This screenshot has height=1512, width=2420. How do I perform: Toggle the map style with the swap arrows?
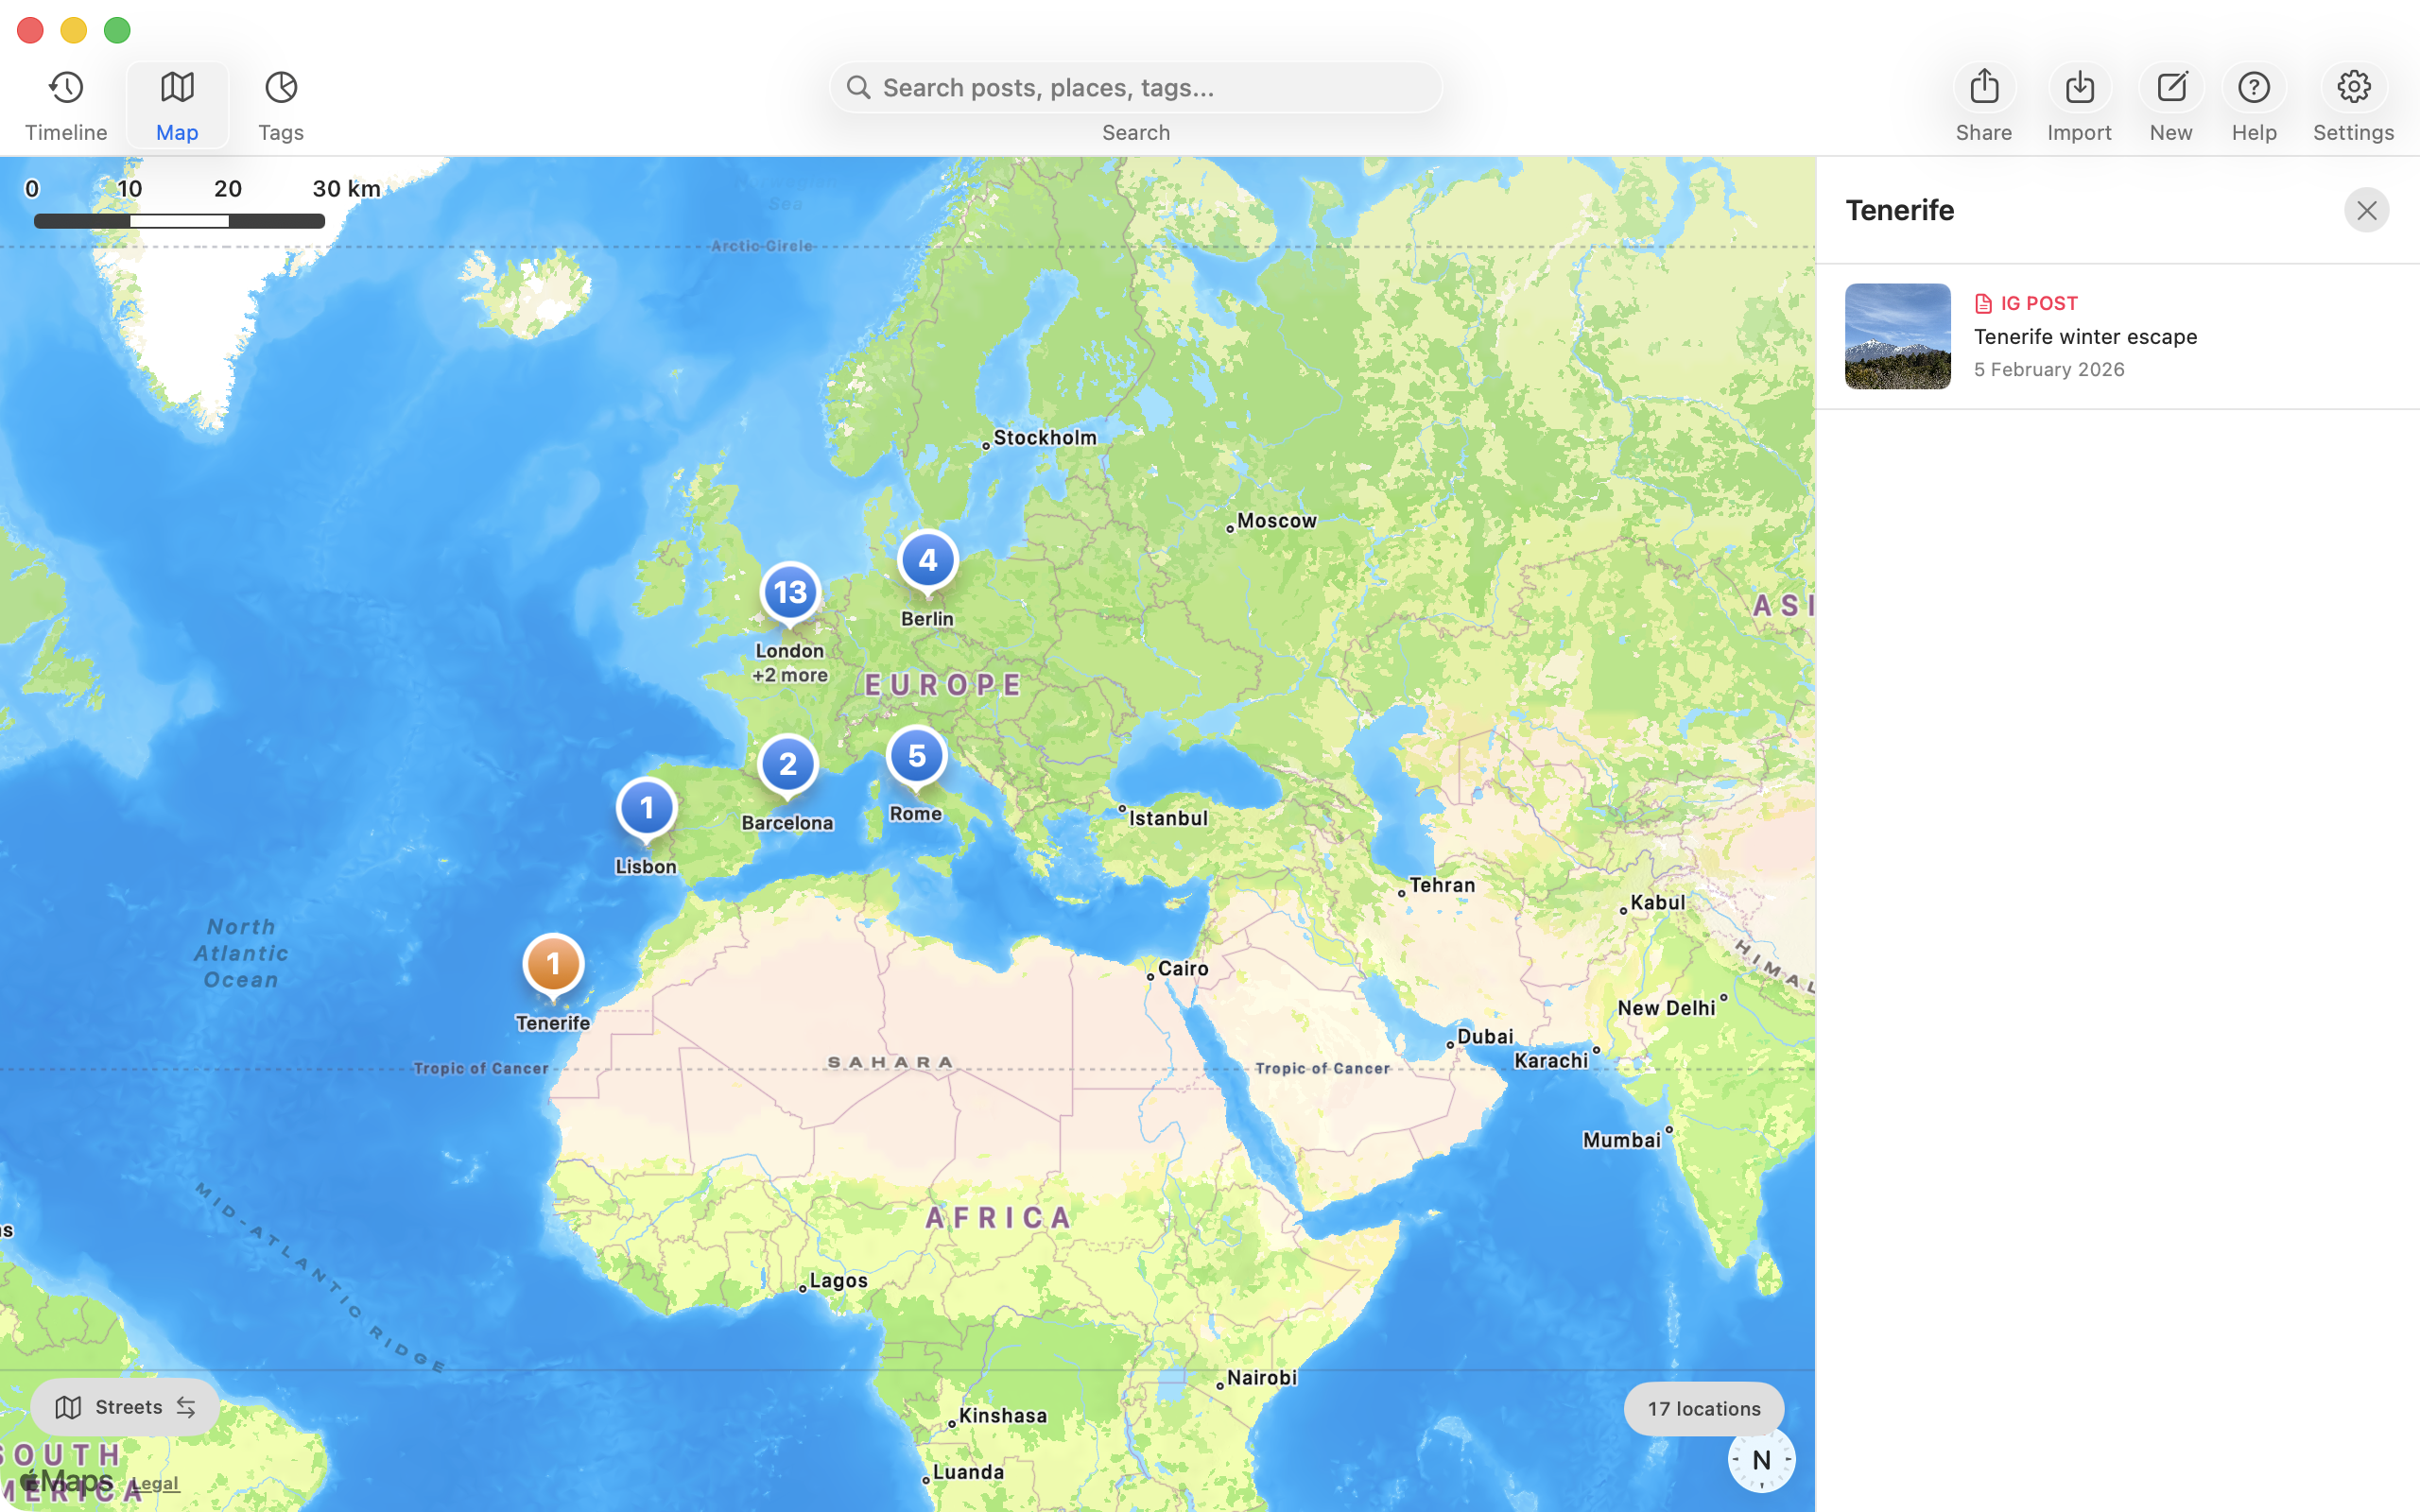pos(188,1407)
